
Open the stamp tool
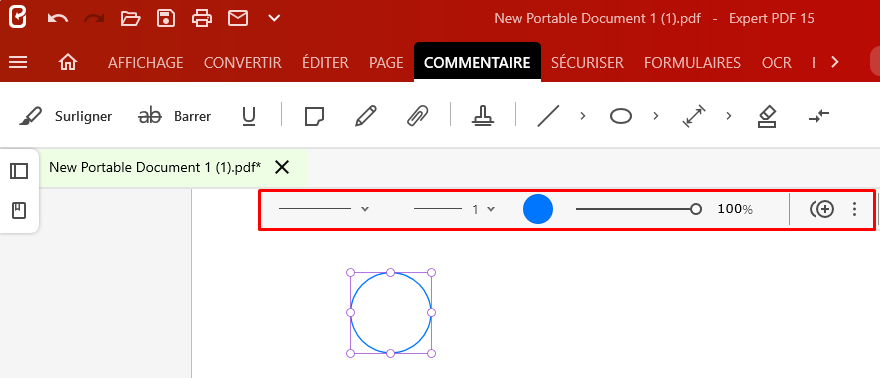pyautogui.click(x=483, y=117)
